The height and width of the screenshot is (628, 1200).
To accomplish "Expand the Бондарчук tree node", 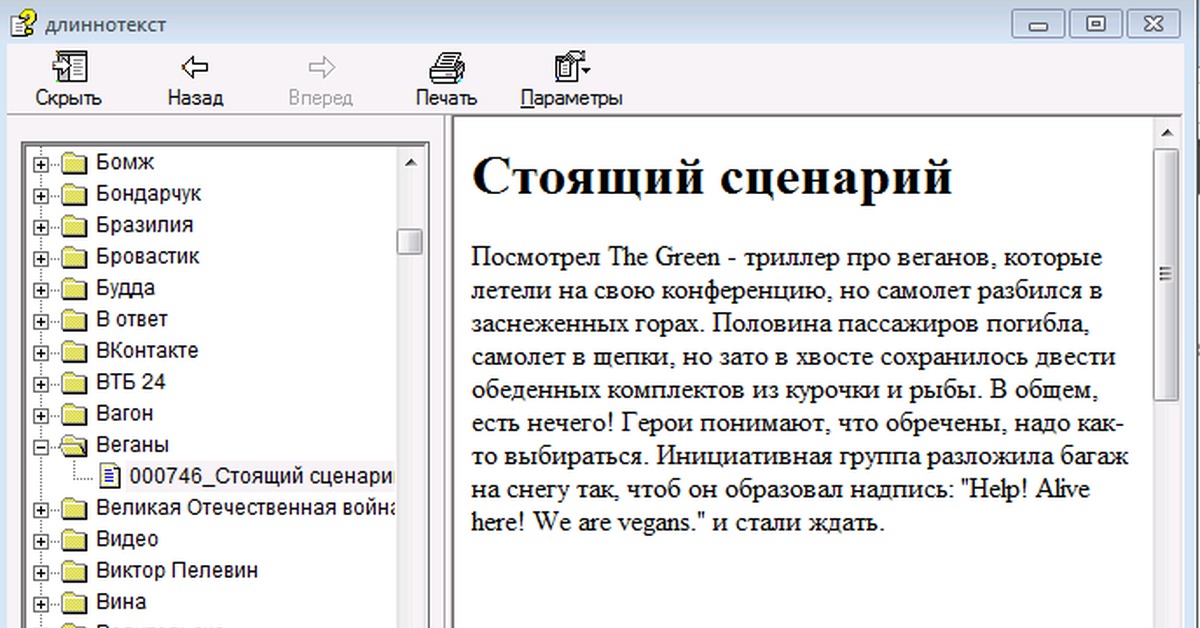I will click(41, 196).
